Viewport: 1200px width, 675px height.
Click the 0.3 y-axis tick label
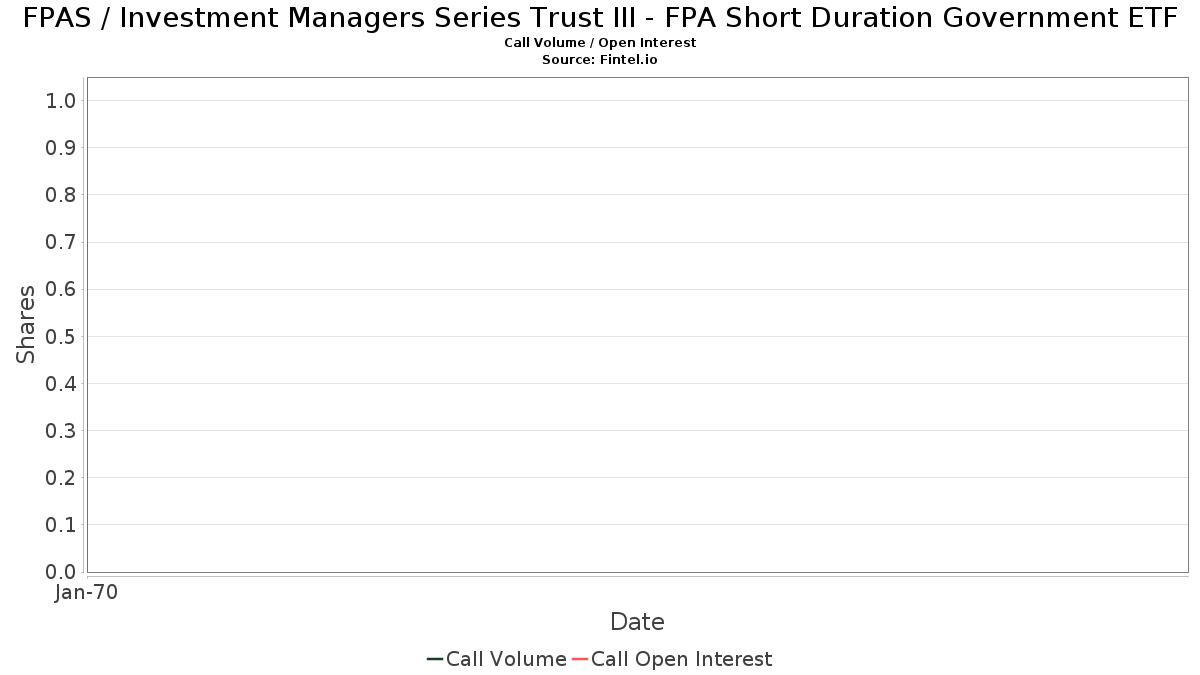pos(61,431)
